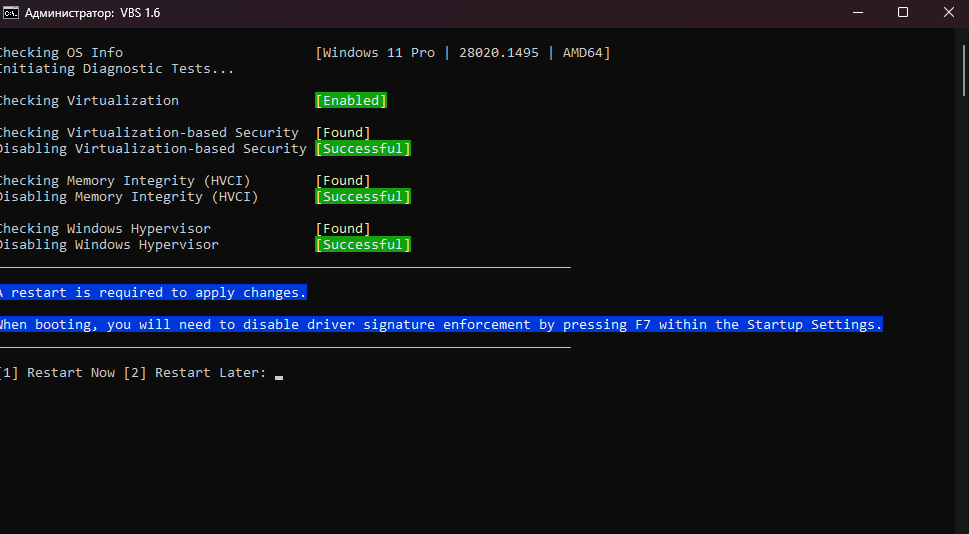Click the window title 'Администратор: VBS 1.6'
This screenshot has height=534, width=969.
(x=92, y=13)
